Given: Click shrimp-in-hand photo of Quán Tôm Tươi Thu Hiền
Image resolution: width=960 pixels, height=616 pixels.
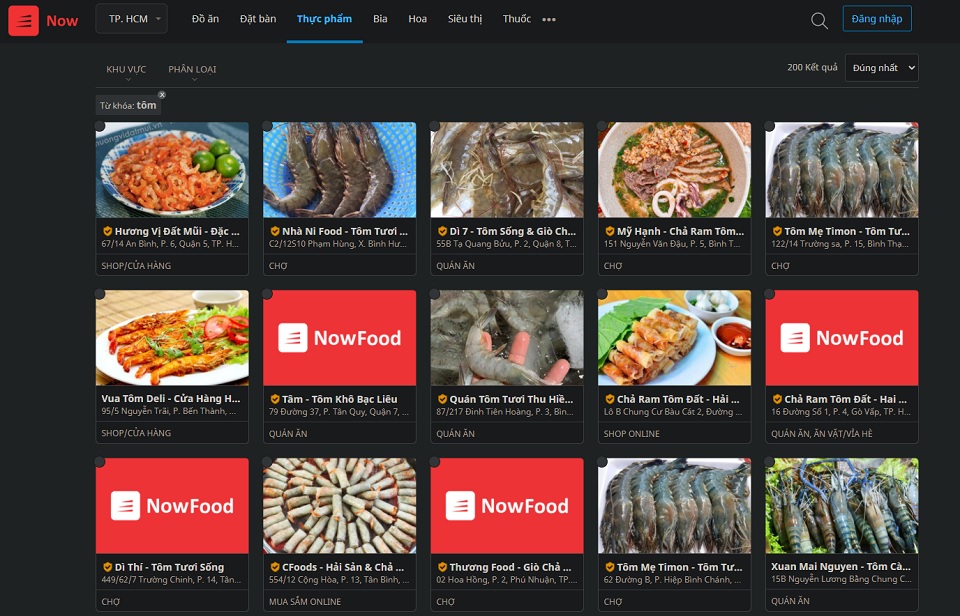Looking at the screenshot, I should coord(507,337).
